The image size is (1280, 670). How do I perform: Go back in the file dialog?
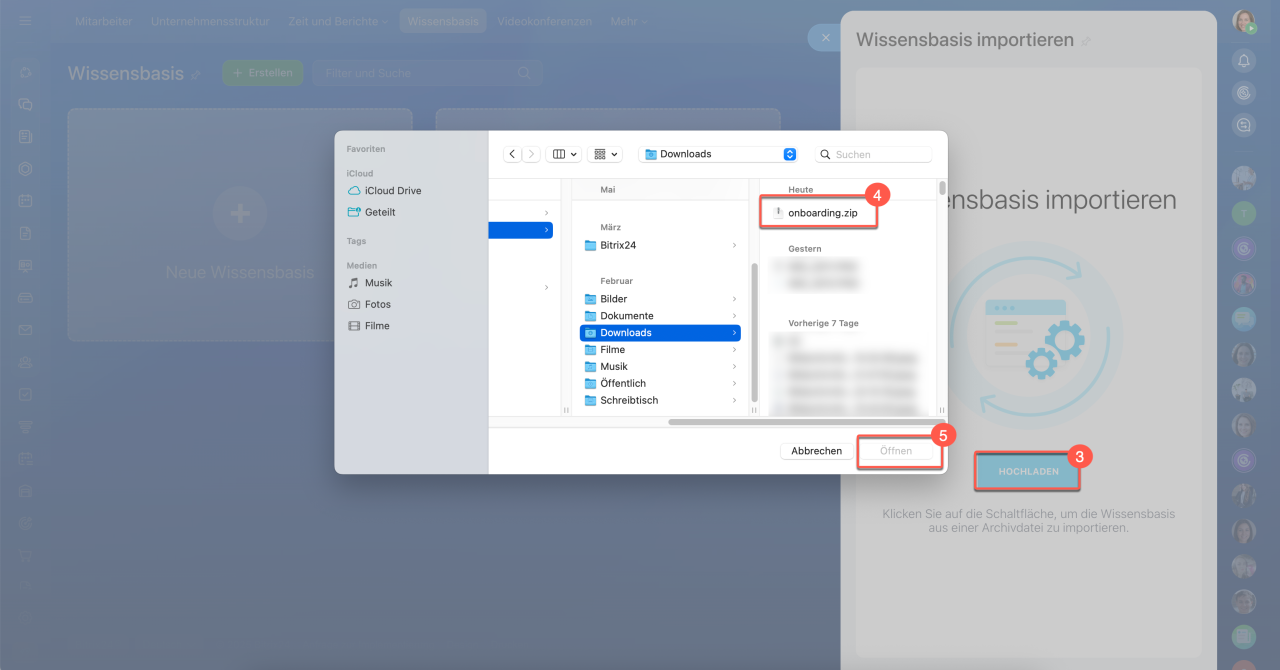pos(513,154)
